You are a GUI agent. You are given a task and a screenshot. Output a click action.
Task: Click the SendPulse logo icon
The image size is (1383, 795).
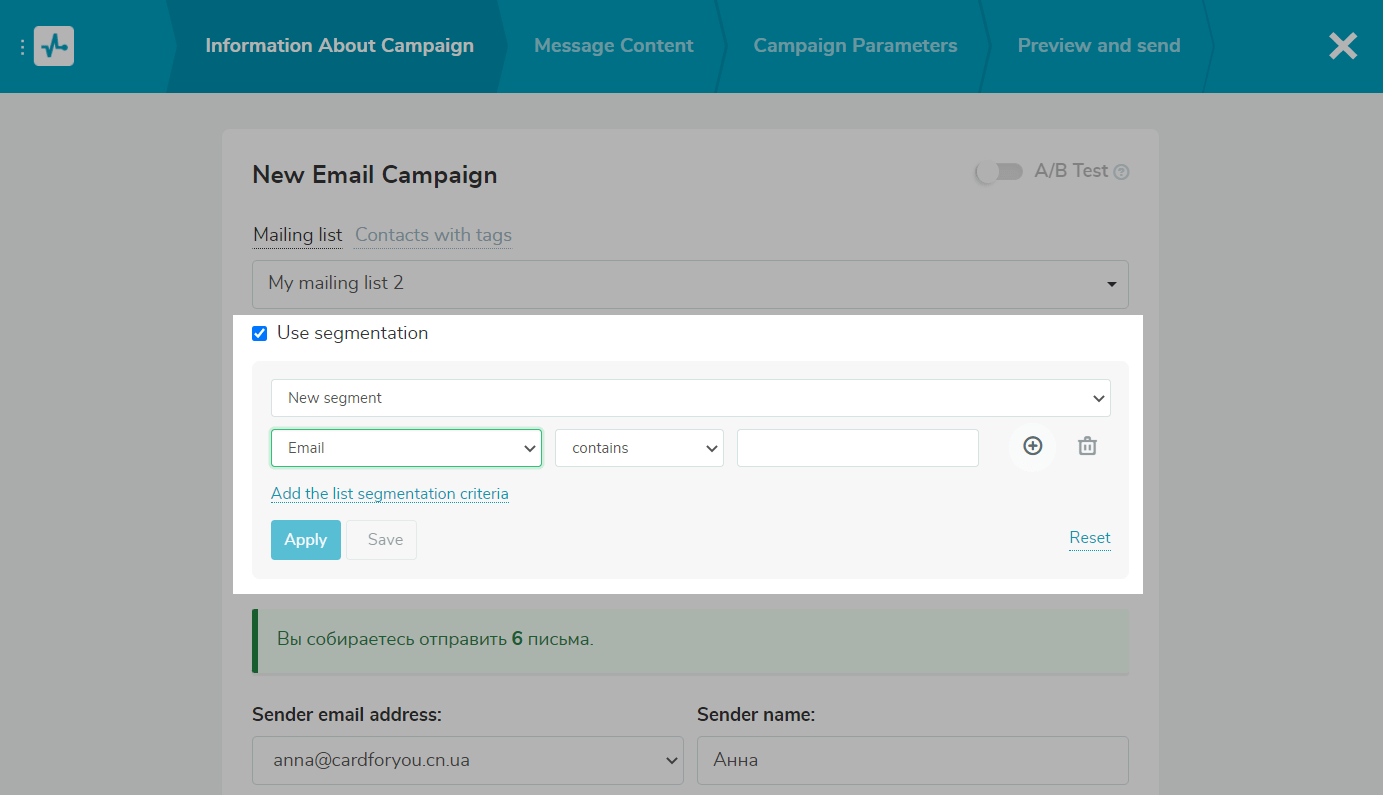pyautogui.click(x=54, y=46)
